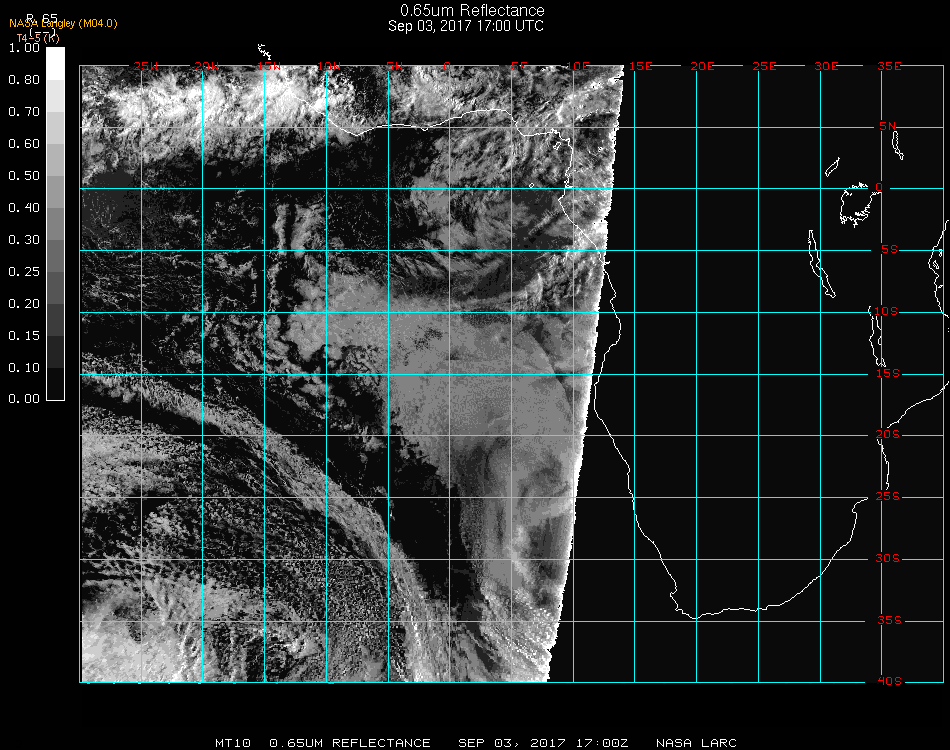
Task: Click the 35S latitude label
Action: [889, 620]
